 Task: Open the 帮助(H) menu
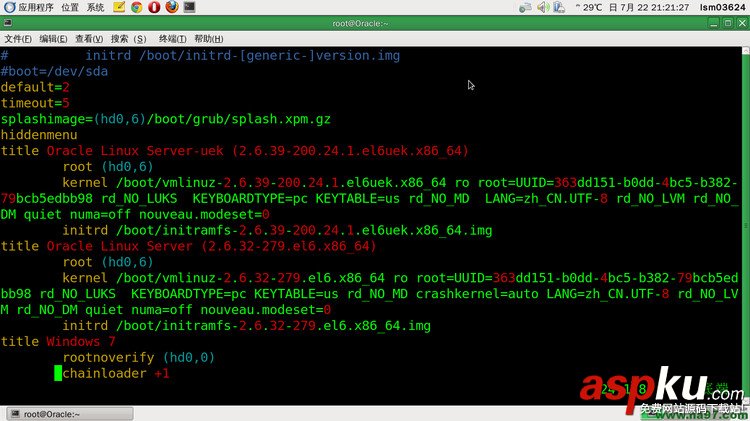point(209,39)
